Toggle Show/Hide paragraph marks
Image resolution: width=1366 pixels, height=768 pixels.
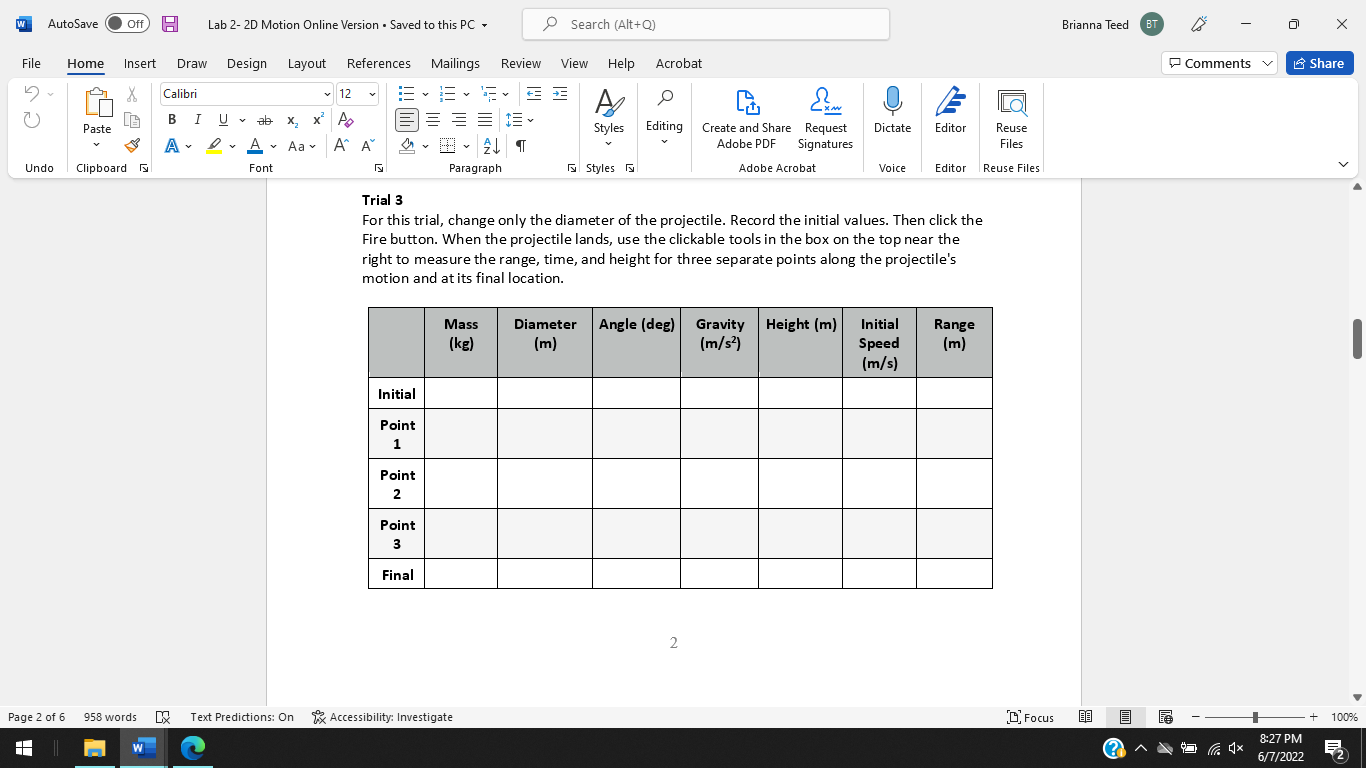520,146
